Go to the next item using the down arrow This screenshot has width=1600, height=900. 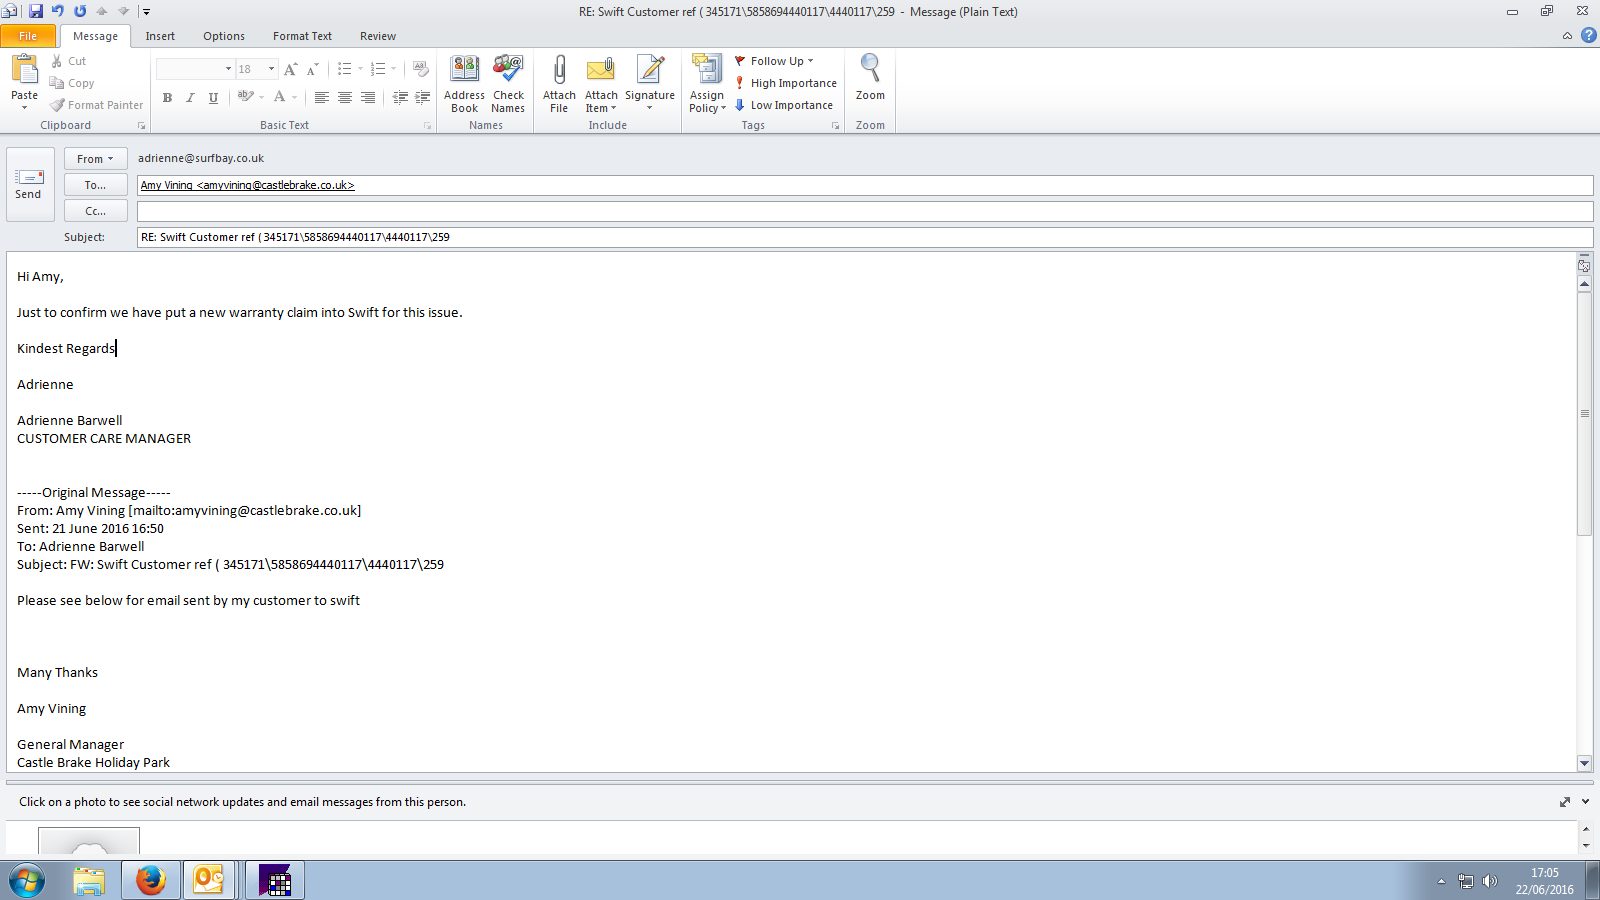coord(124,11)
